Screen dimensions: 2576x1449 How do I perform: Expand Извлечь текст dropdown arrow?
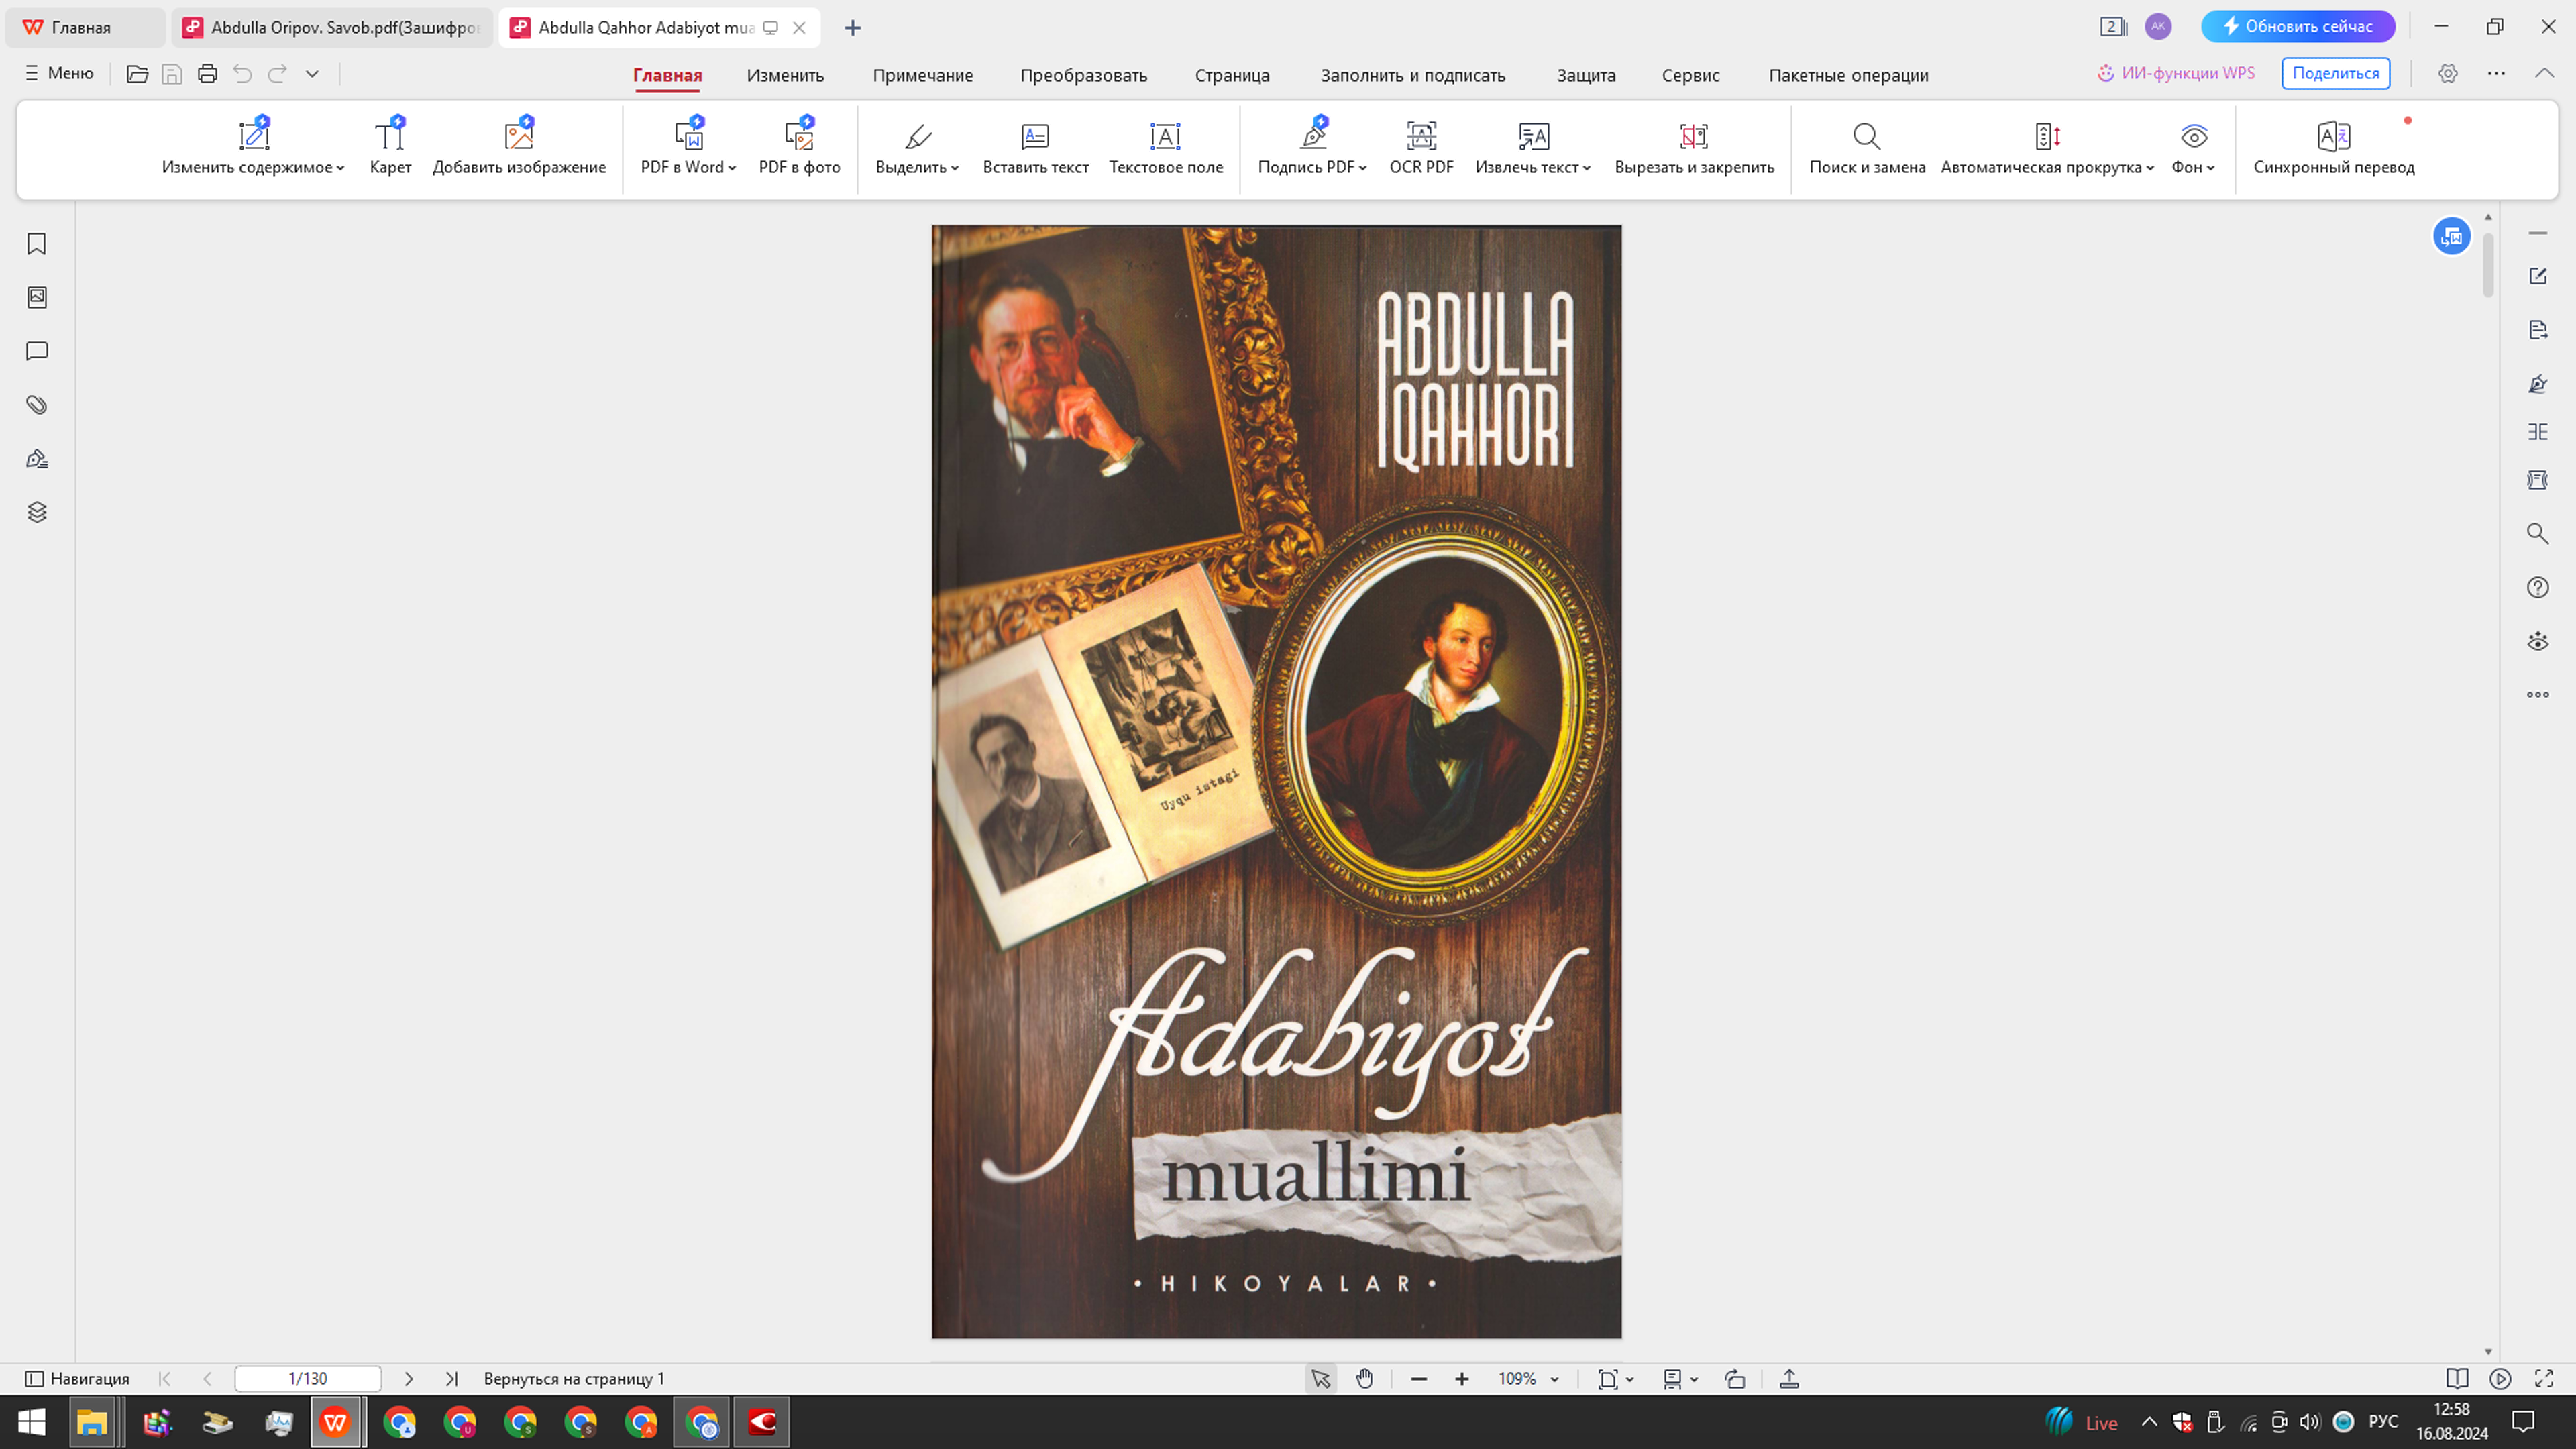pyautogui.click(x=1587, y=168)
